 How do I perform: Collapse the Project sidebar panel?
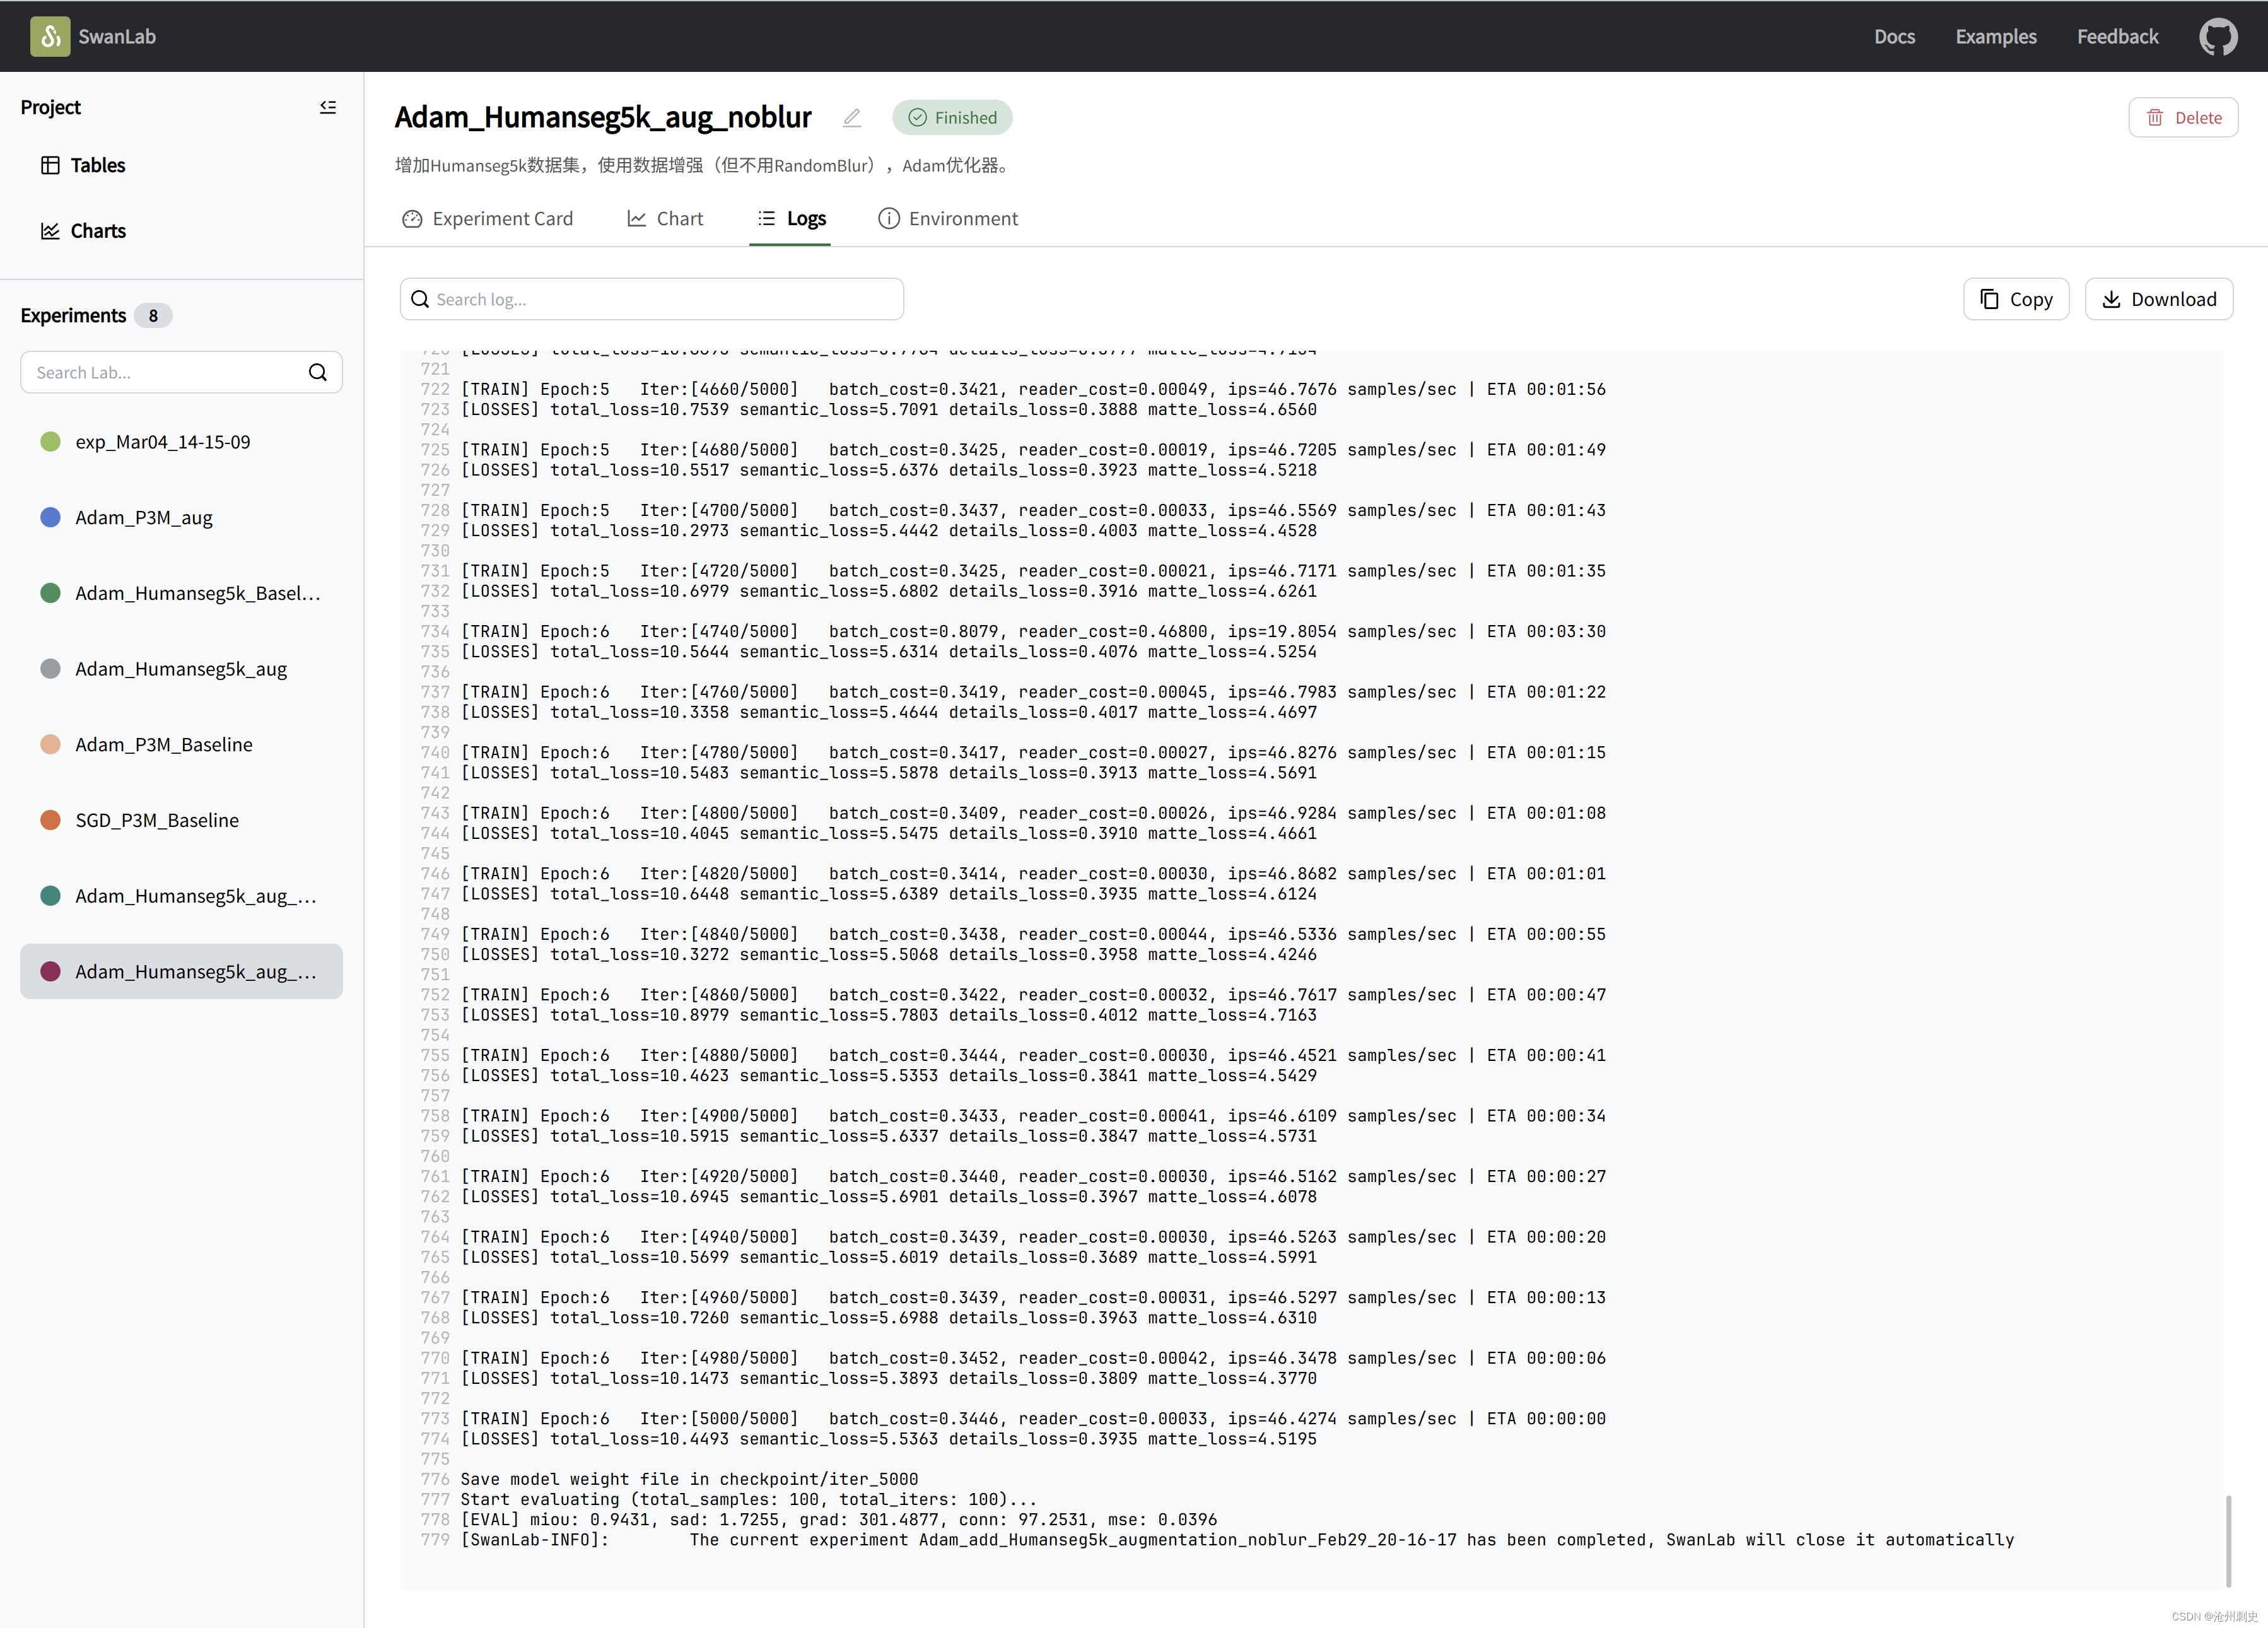[327, 107]
